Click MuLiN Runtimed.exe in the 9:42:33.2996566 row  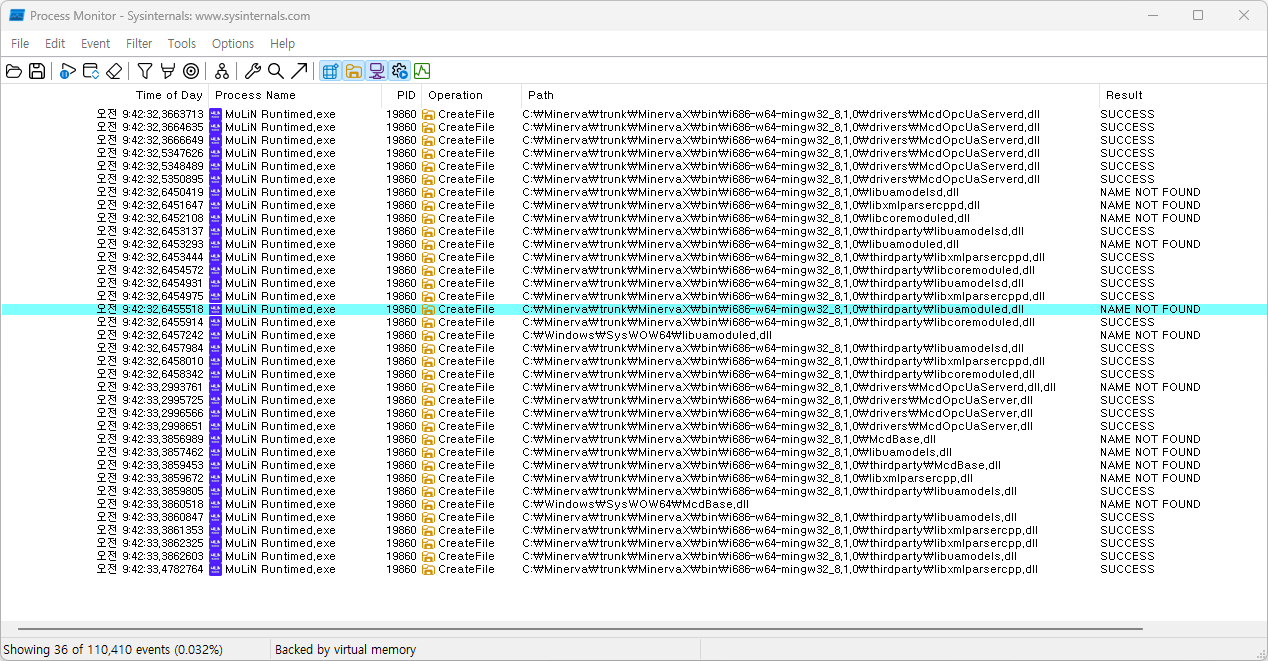click(x=280, y=413)
